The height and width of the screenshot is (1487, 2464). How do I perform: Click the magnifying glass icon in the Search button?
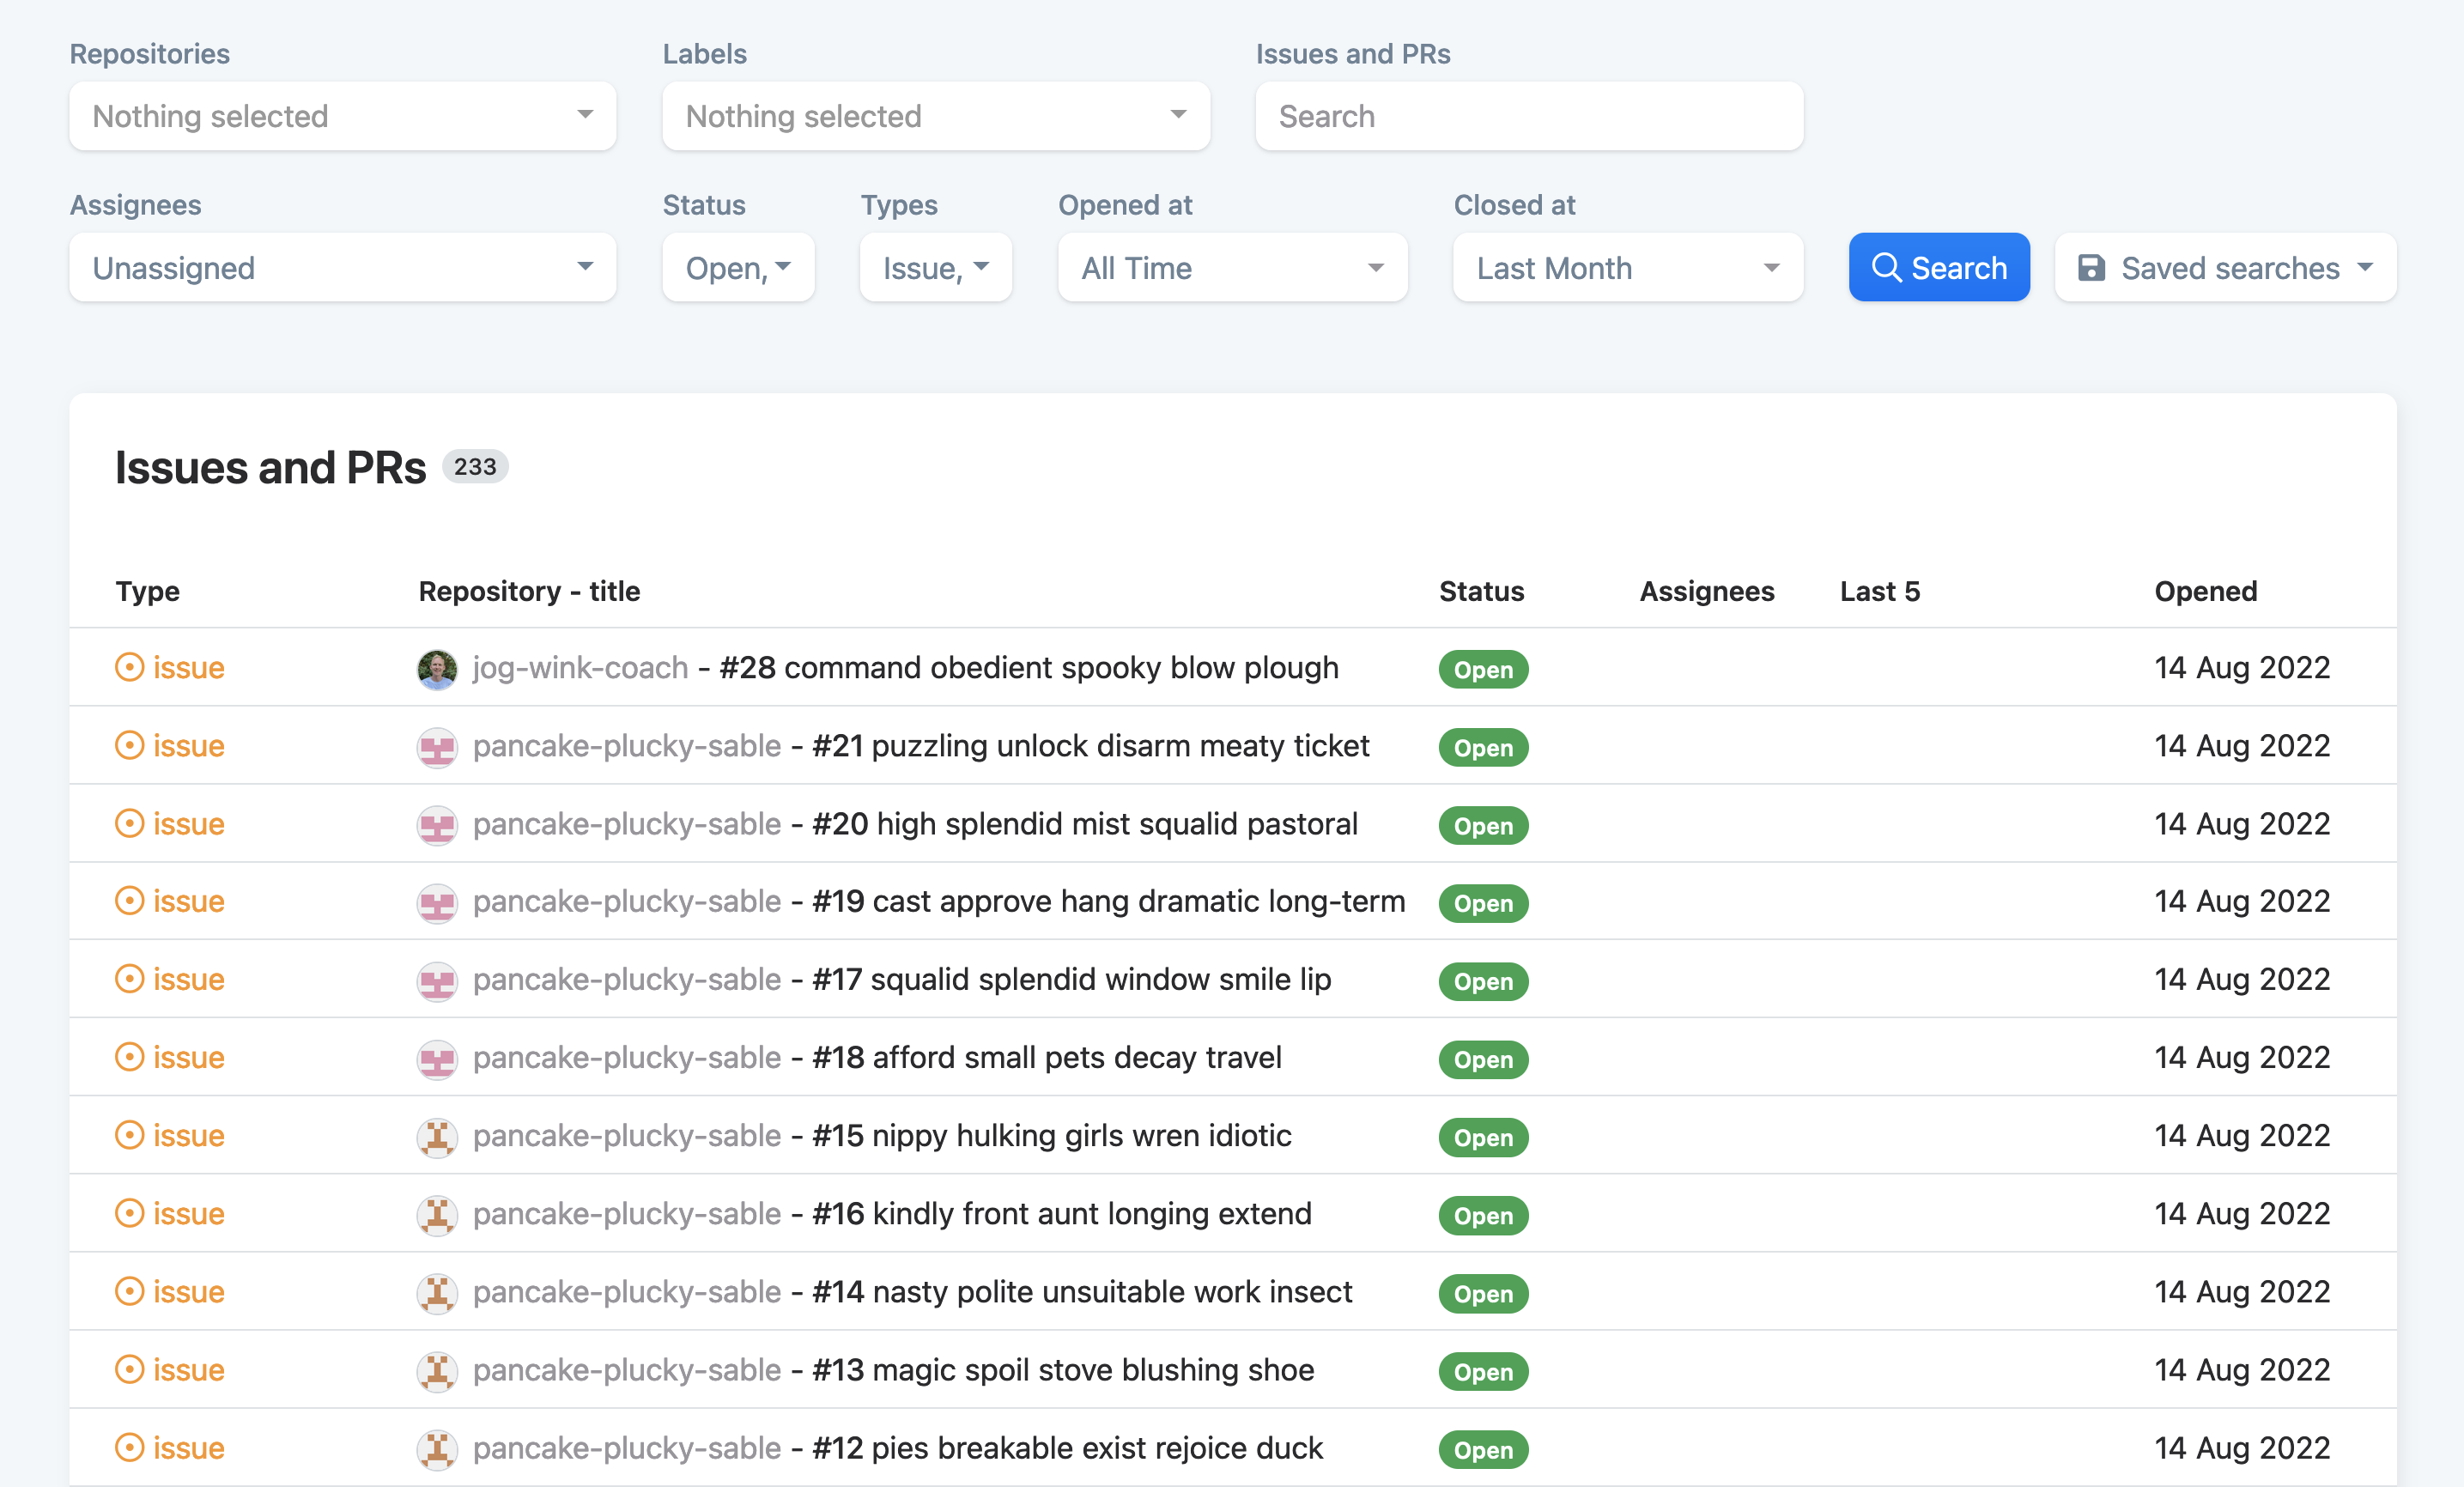[1886, 267]
